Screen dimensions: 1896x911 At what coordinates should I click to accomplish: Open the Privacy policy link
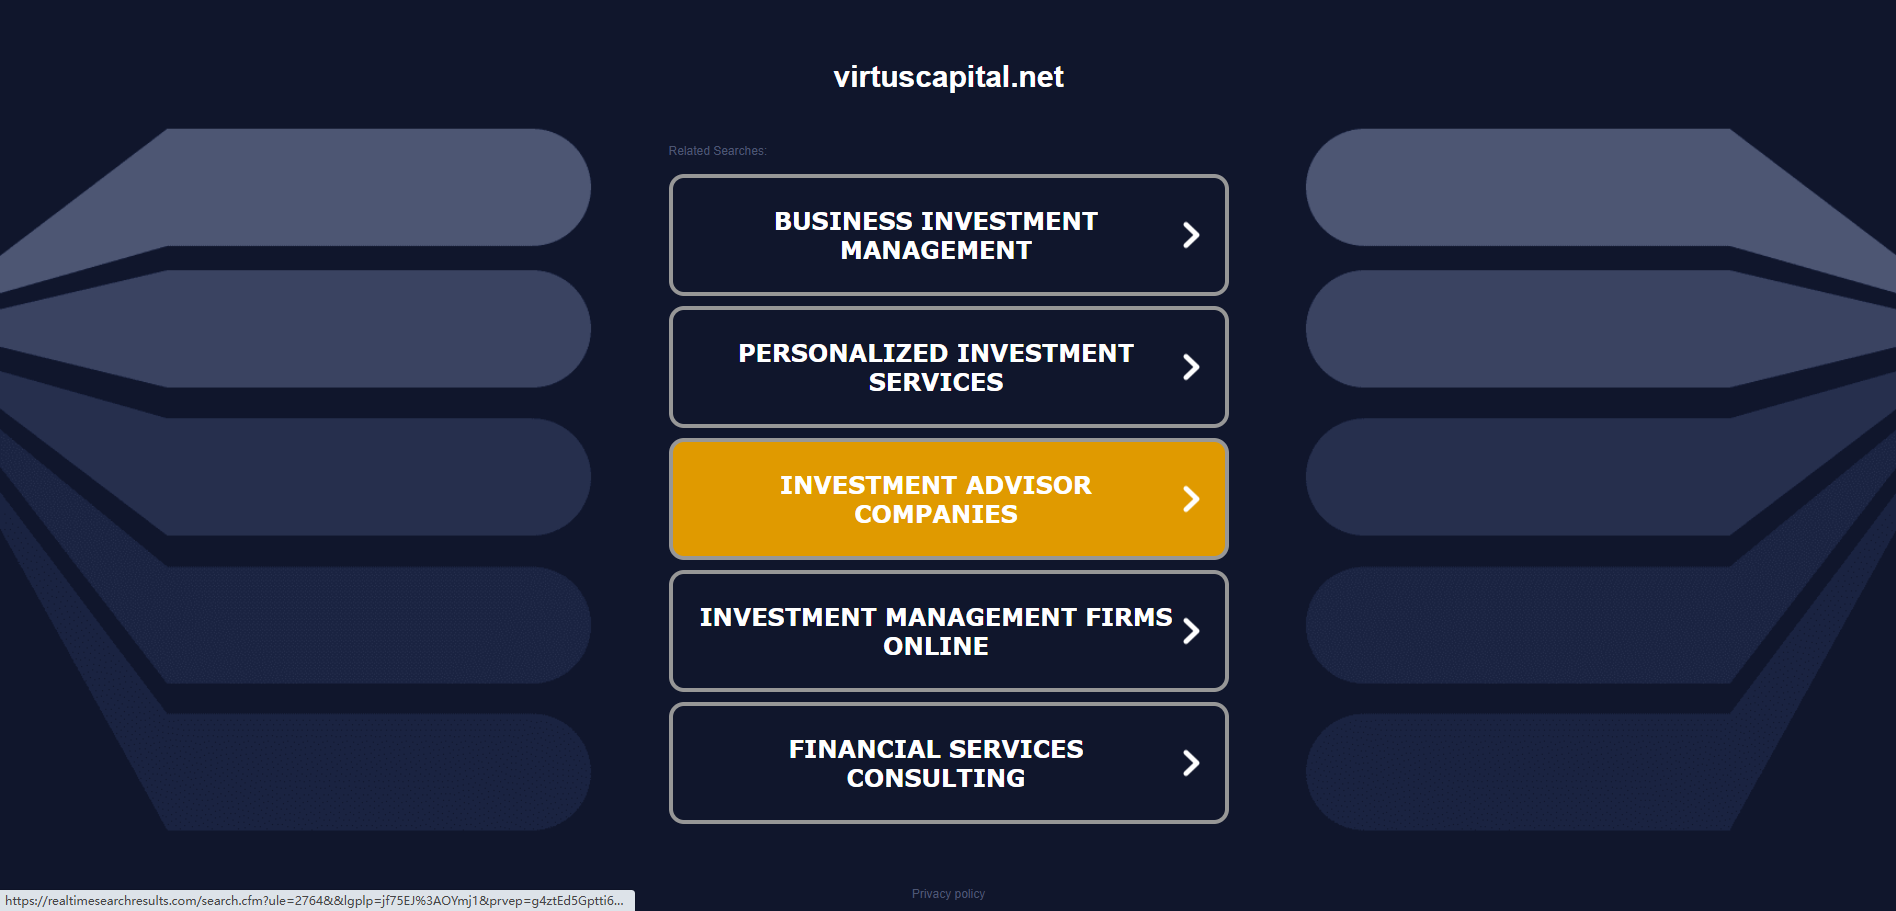(x=948, y=894)
